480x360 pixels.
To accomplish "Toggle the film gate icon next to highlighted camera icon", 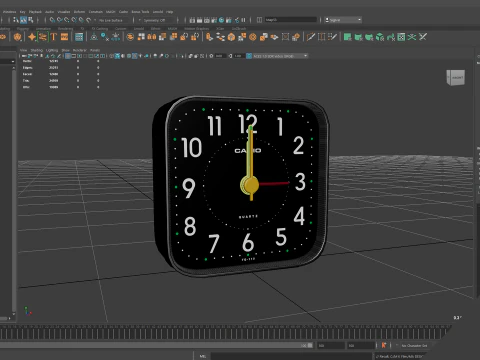I will point(74,56).
